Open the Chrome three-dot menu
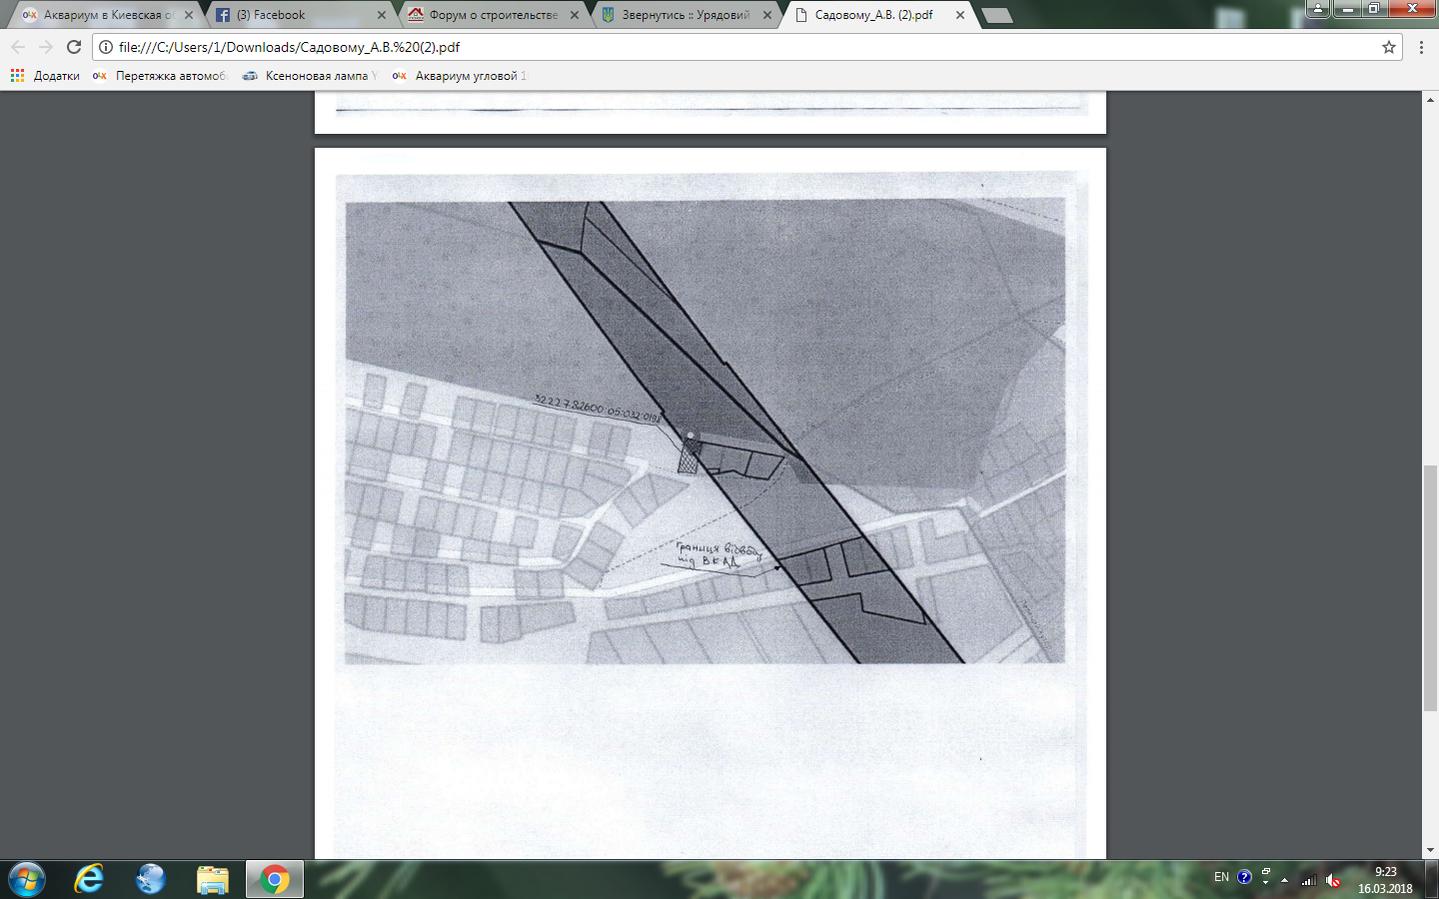This screenshot has width=1439, height=899. click(1421, 47)
